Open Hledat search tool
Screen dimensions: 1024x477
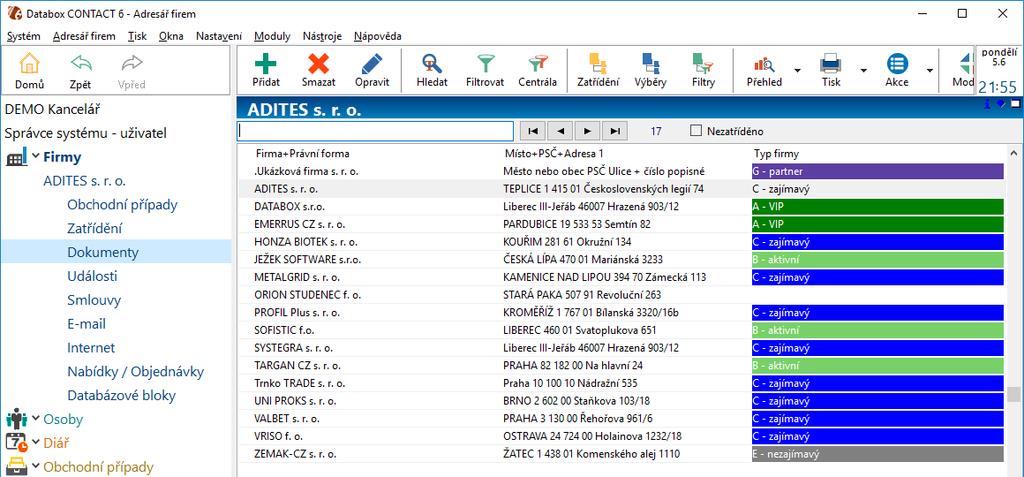tap(432, 63)
